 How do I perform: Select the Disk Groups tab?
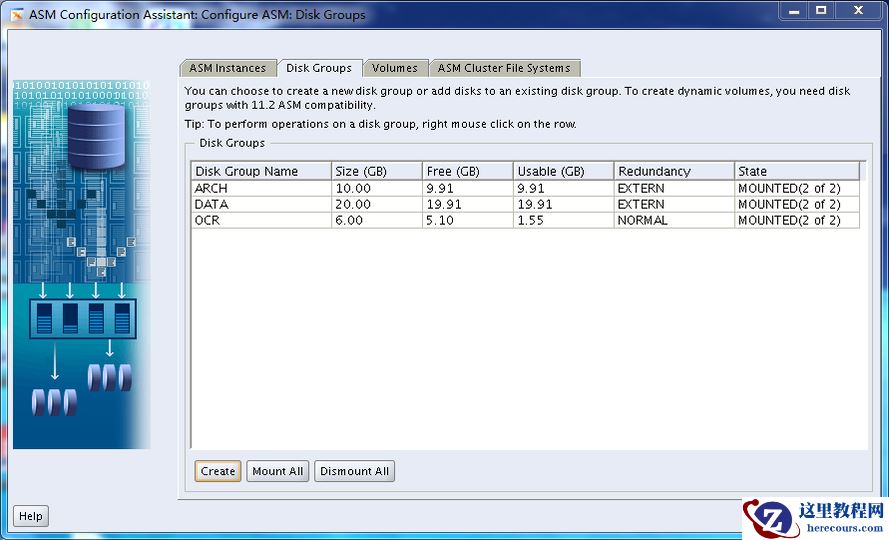[319, 68]
